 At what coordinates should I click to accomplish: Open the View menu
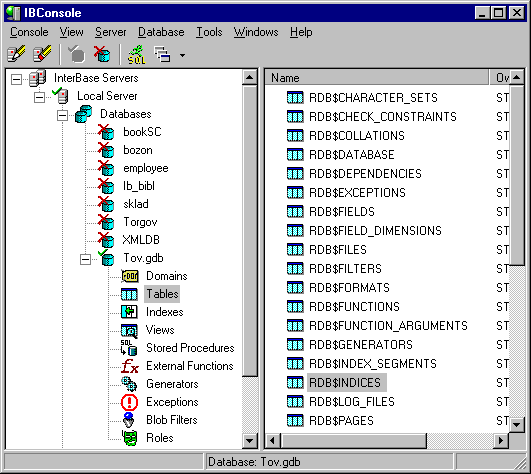coord(71,32)
